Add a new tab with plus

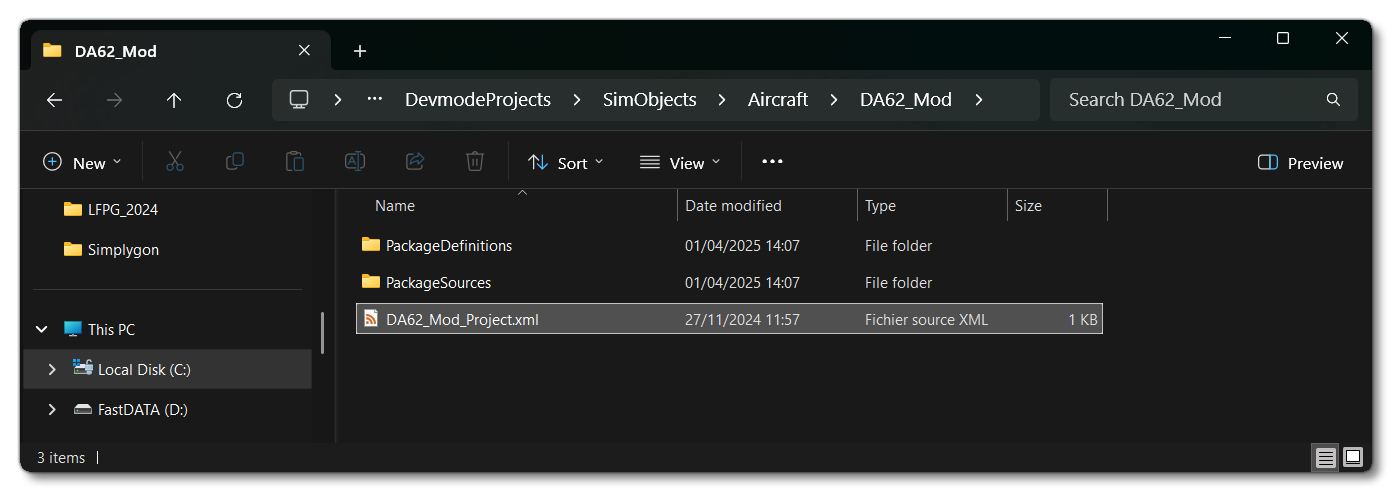(x=360, y=51)
